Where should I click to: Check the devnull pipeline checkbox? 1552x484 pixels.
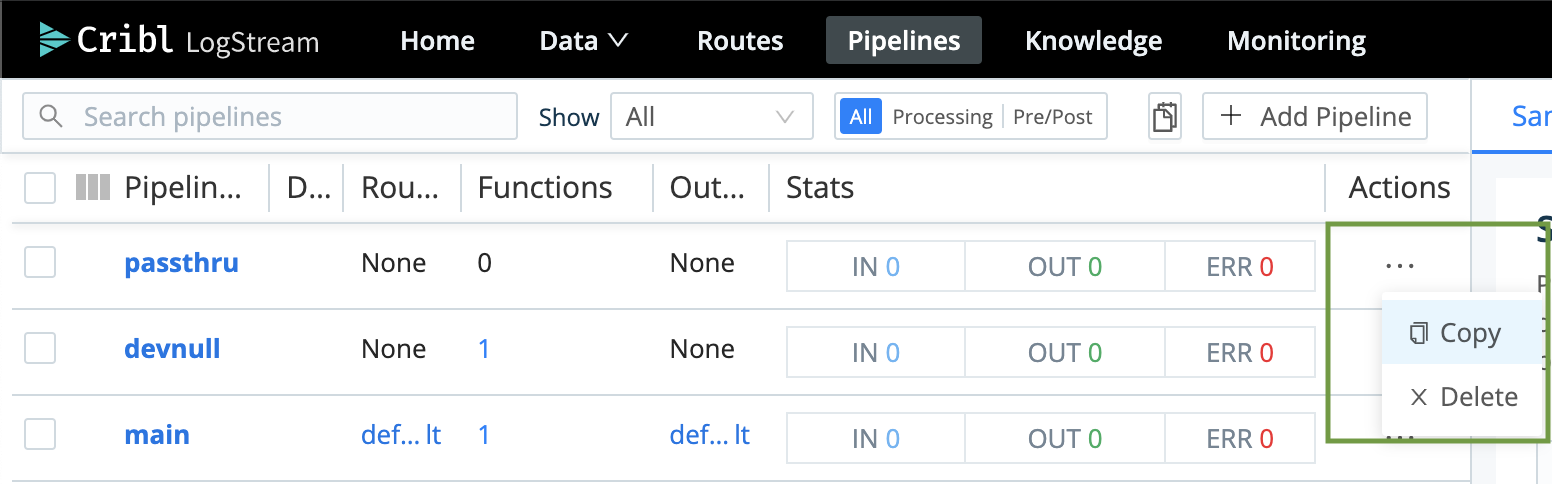coord(40,349)
